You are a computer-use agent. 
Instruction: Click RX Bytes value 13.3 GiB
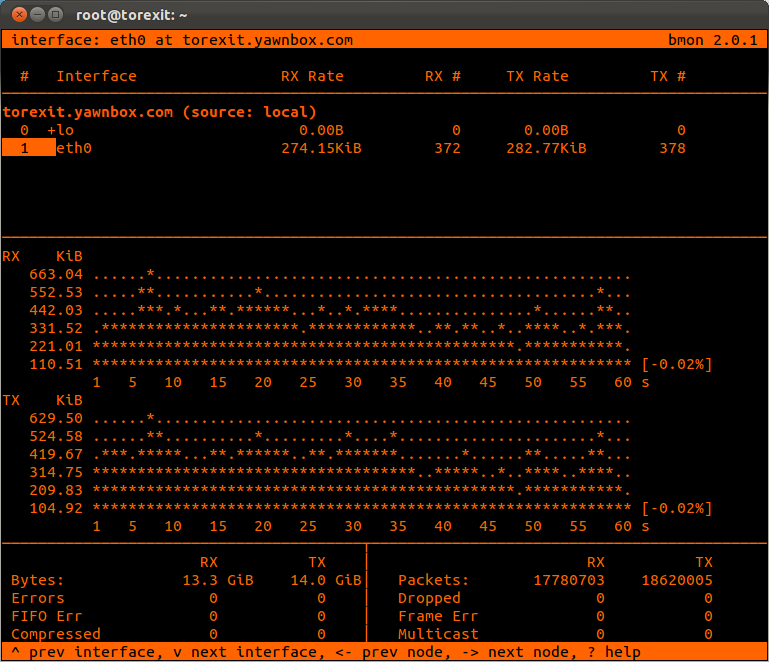click(x=218, y=580)
